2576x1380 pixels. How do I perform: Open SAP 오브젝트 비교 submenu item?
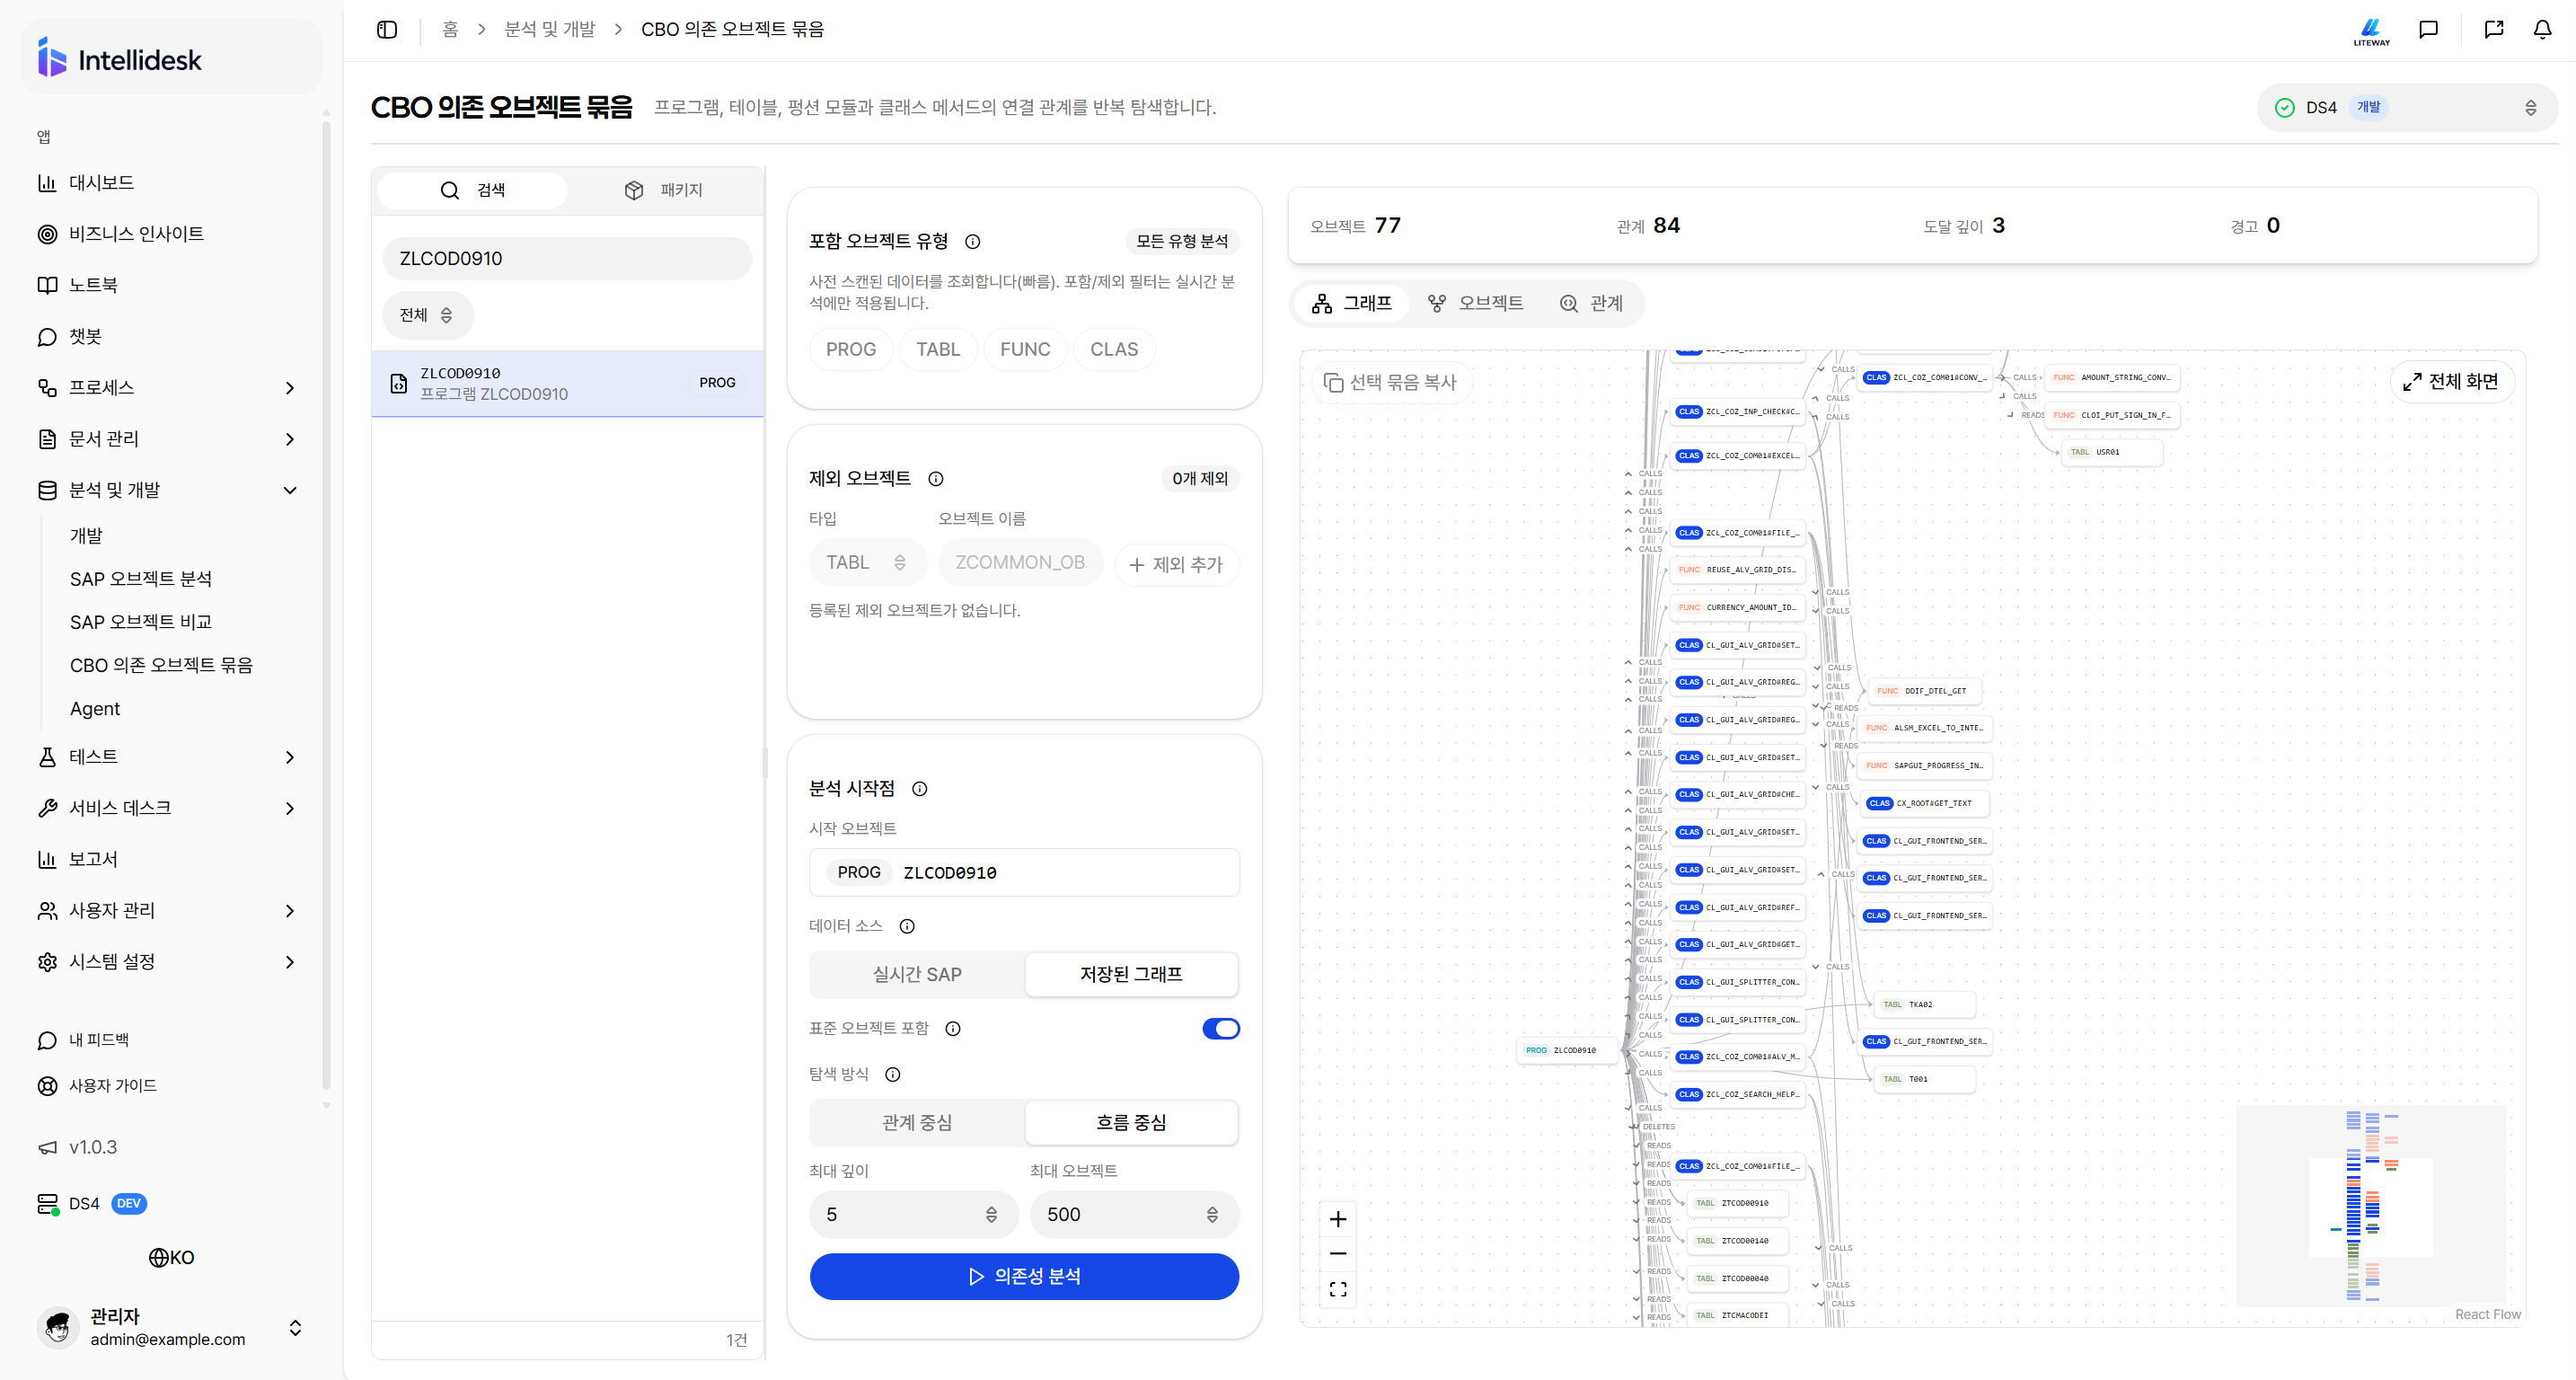point(141,622)
